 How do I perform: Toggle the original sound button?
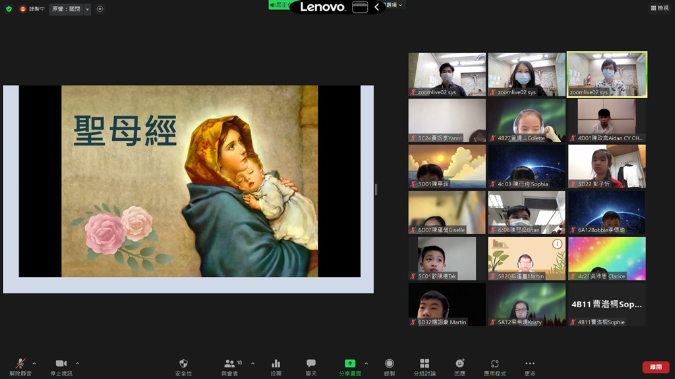[66, 9]
